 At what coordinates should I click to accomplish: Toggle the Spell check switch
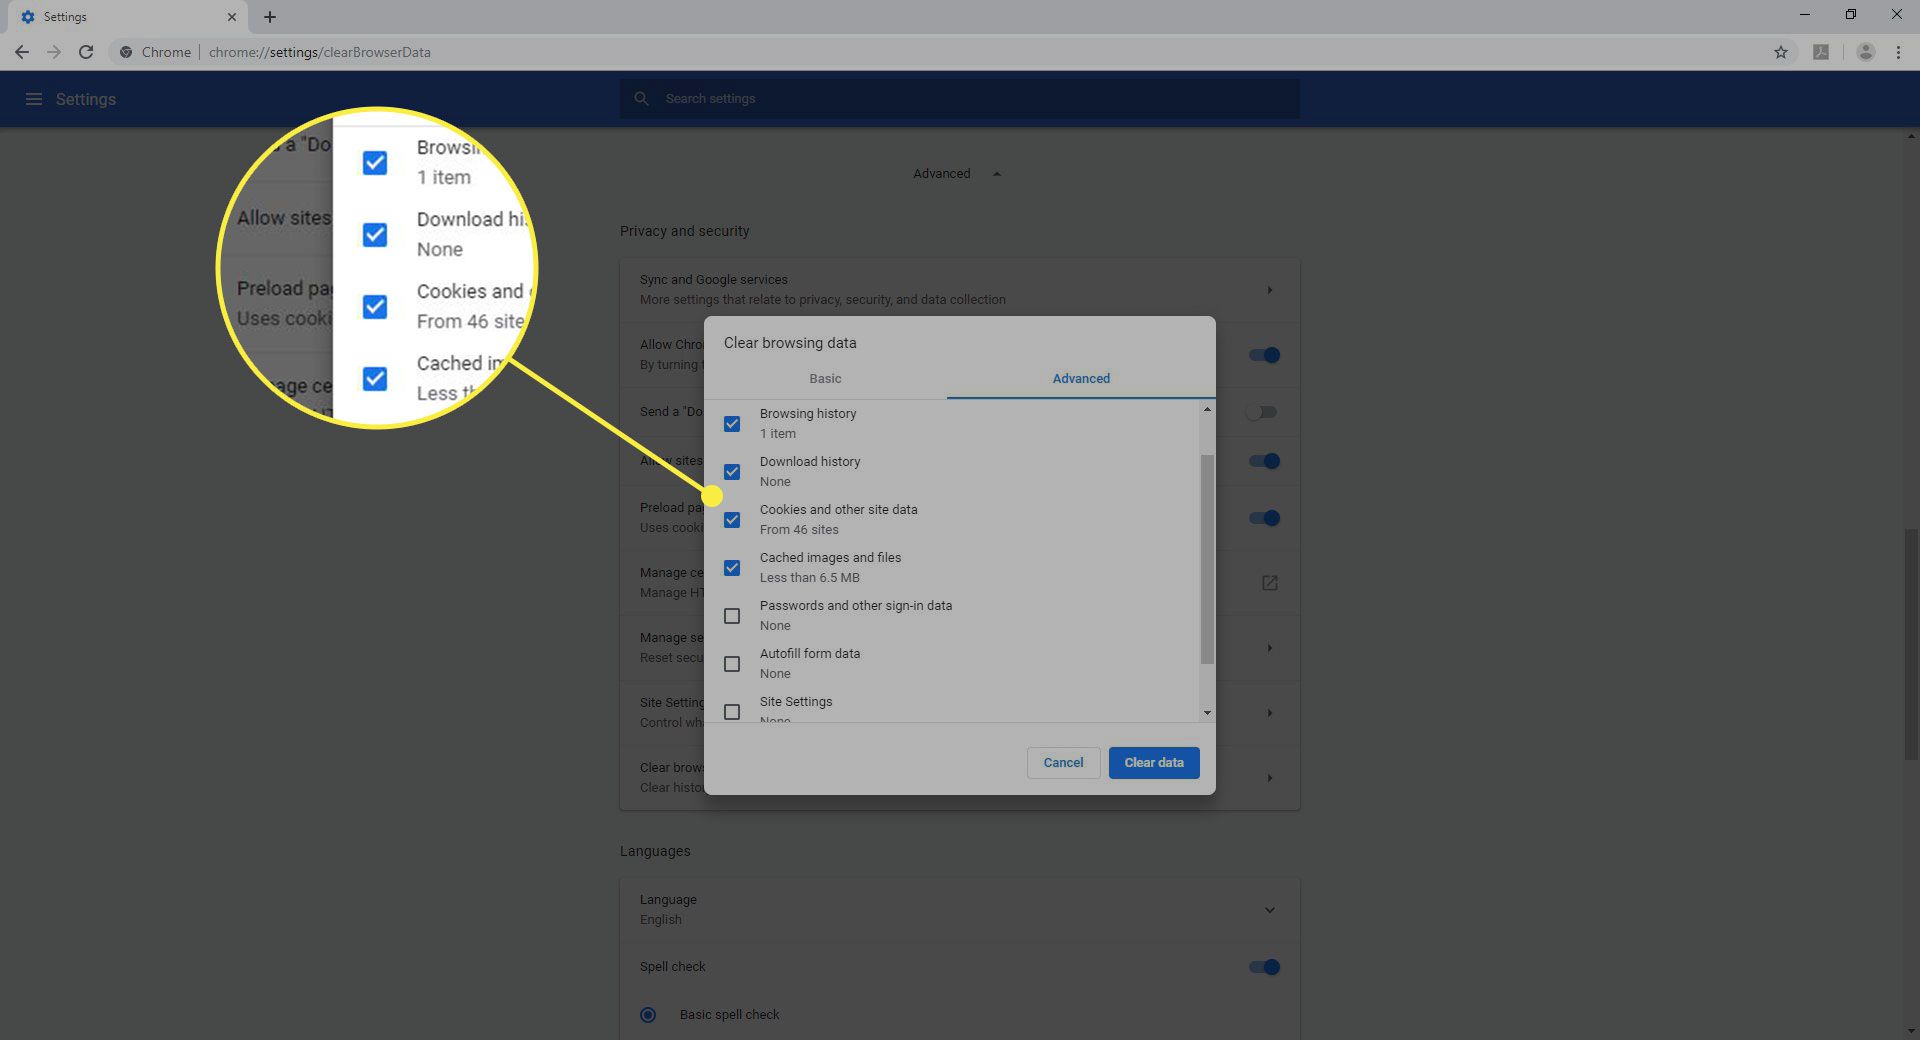[1264, 967]
